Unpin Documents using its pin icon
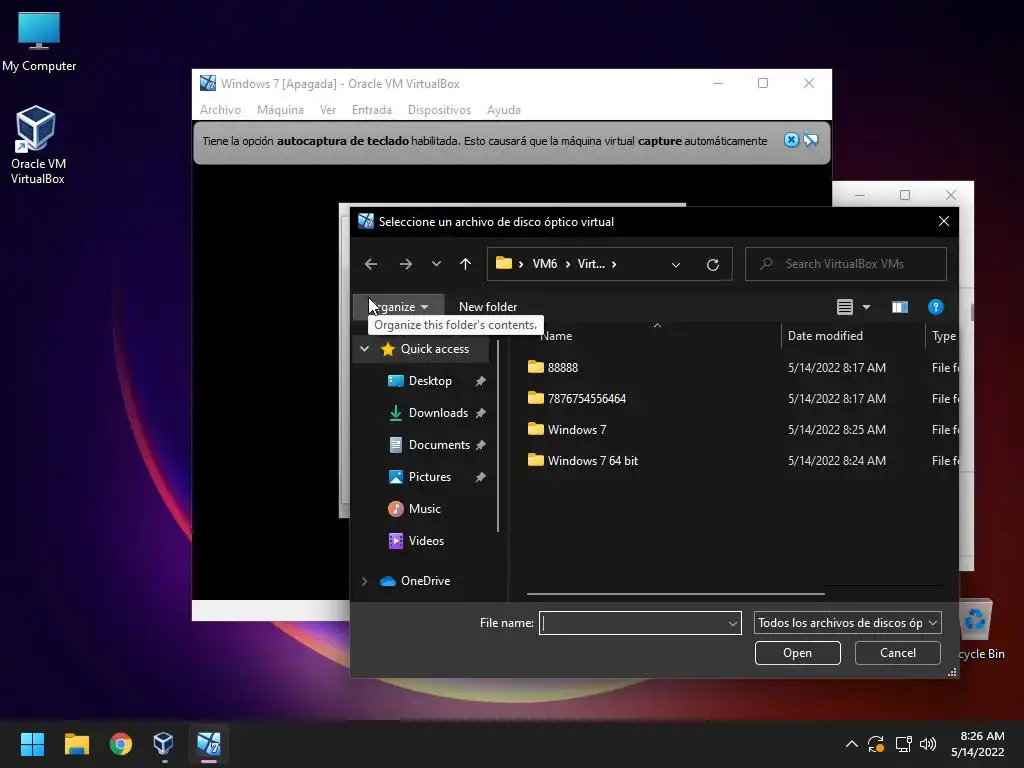Screen dimensions: 1024x768 481,445
